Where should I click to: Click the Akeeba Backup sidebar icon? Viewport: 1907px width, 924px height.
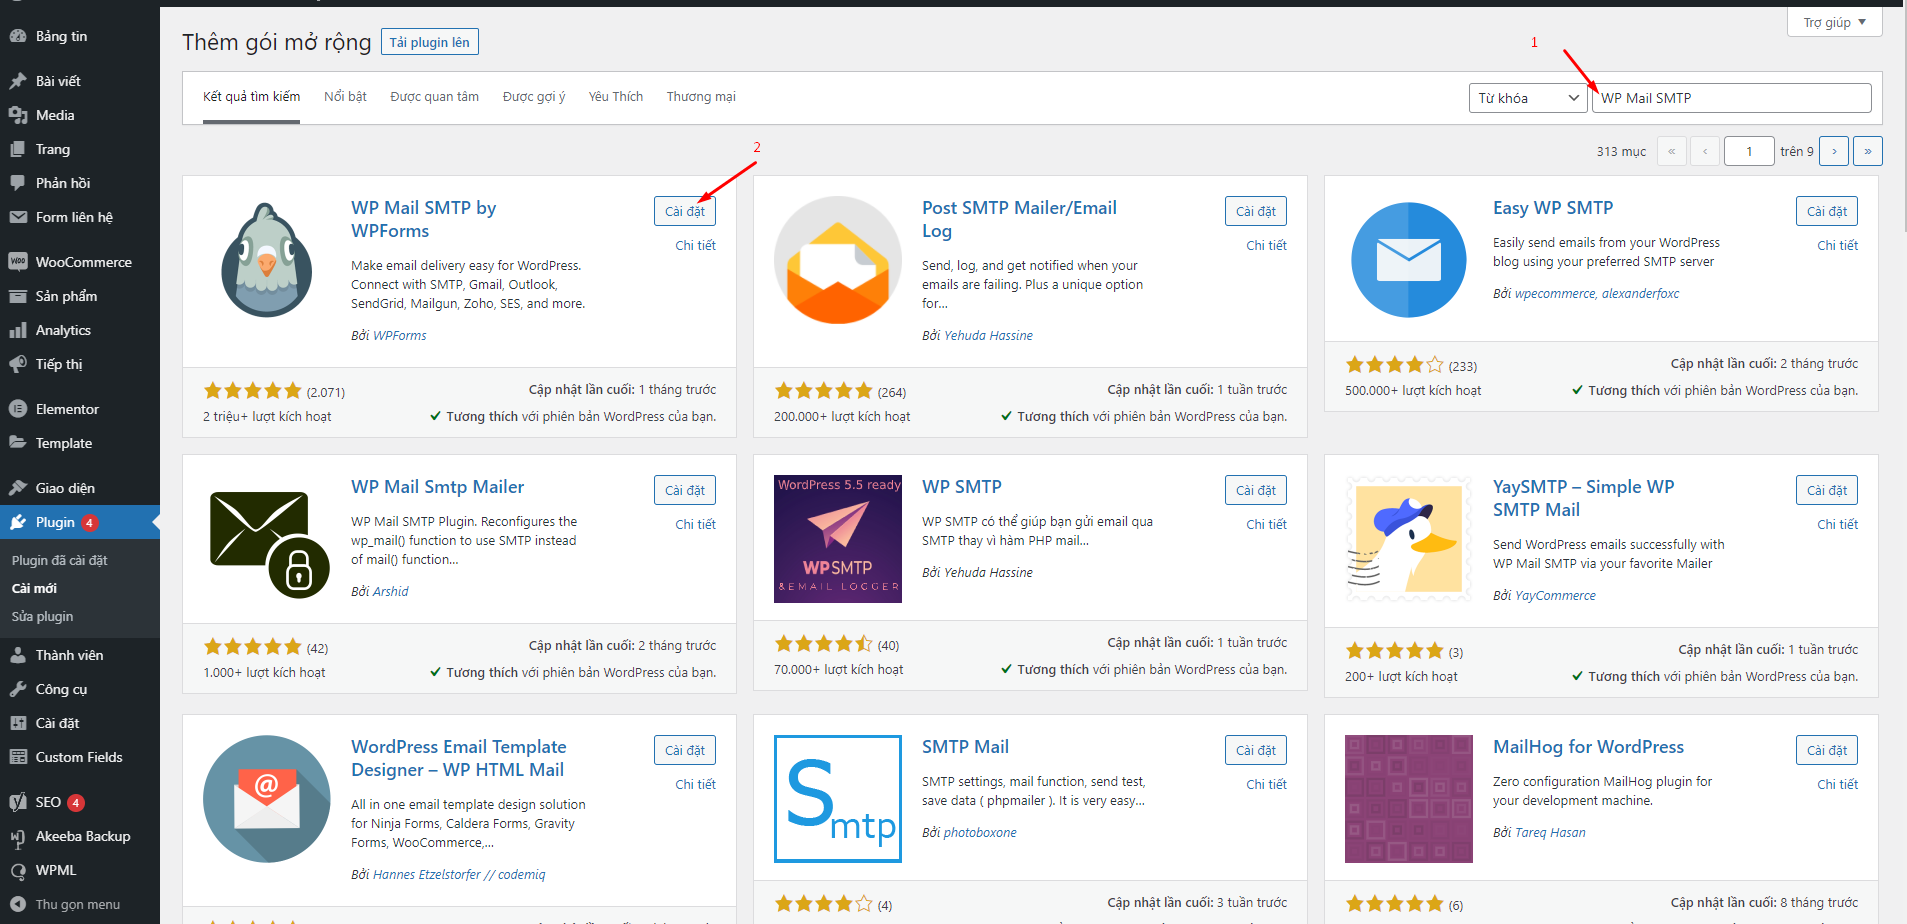coord(18,837)
